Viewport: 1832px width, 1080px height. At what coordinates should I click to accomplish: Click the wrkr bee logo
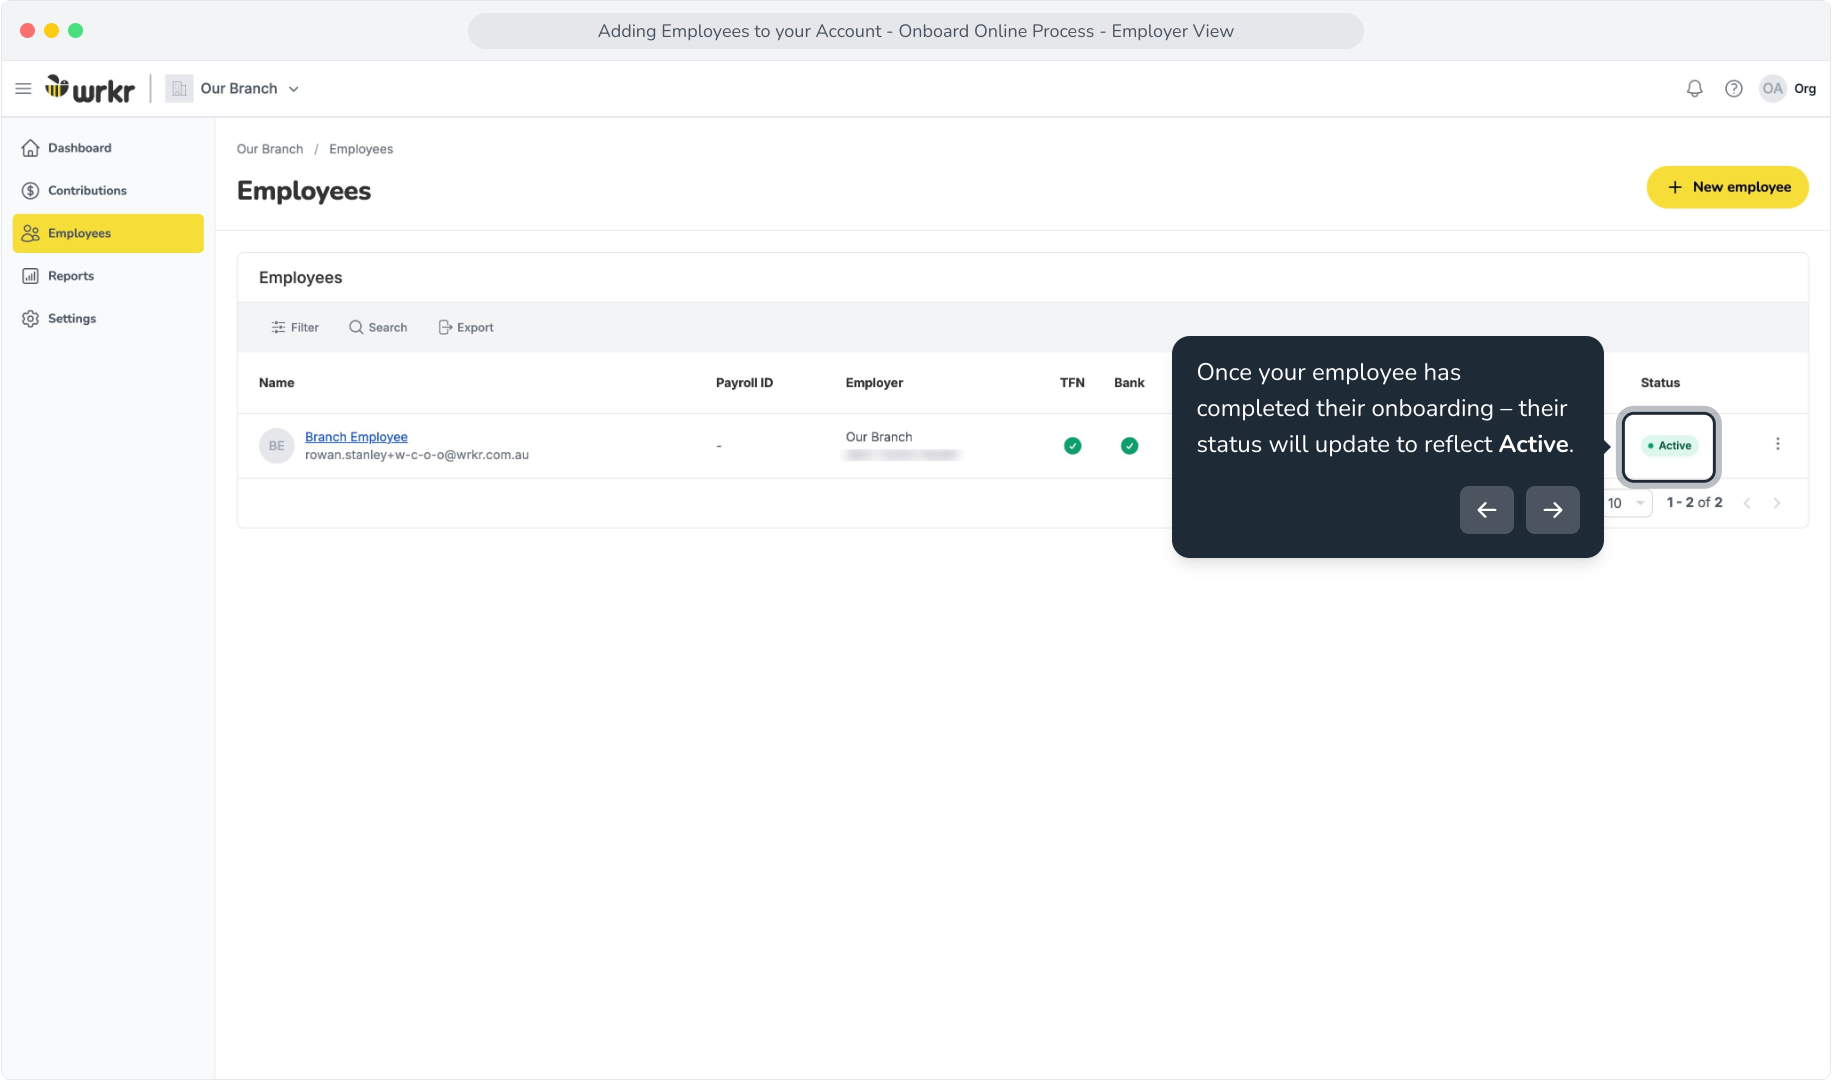[89, 89]
